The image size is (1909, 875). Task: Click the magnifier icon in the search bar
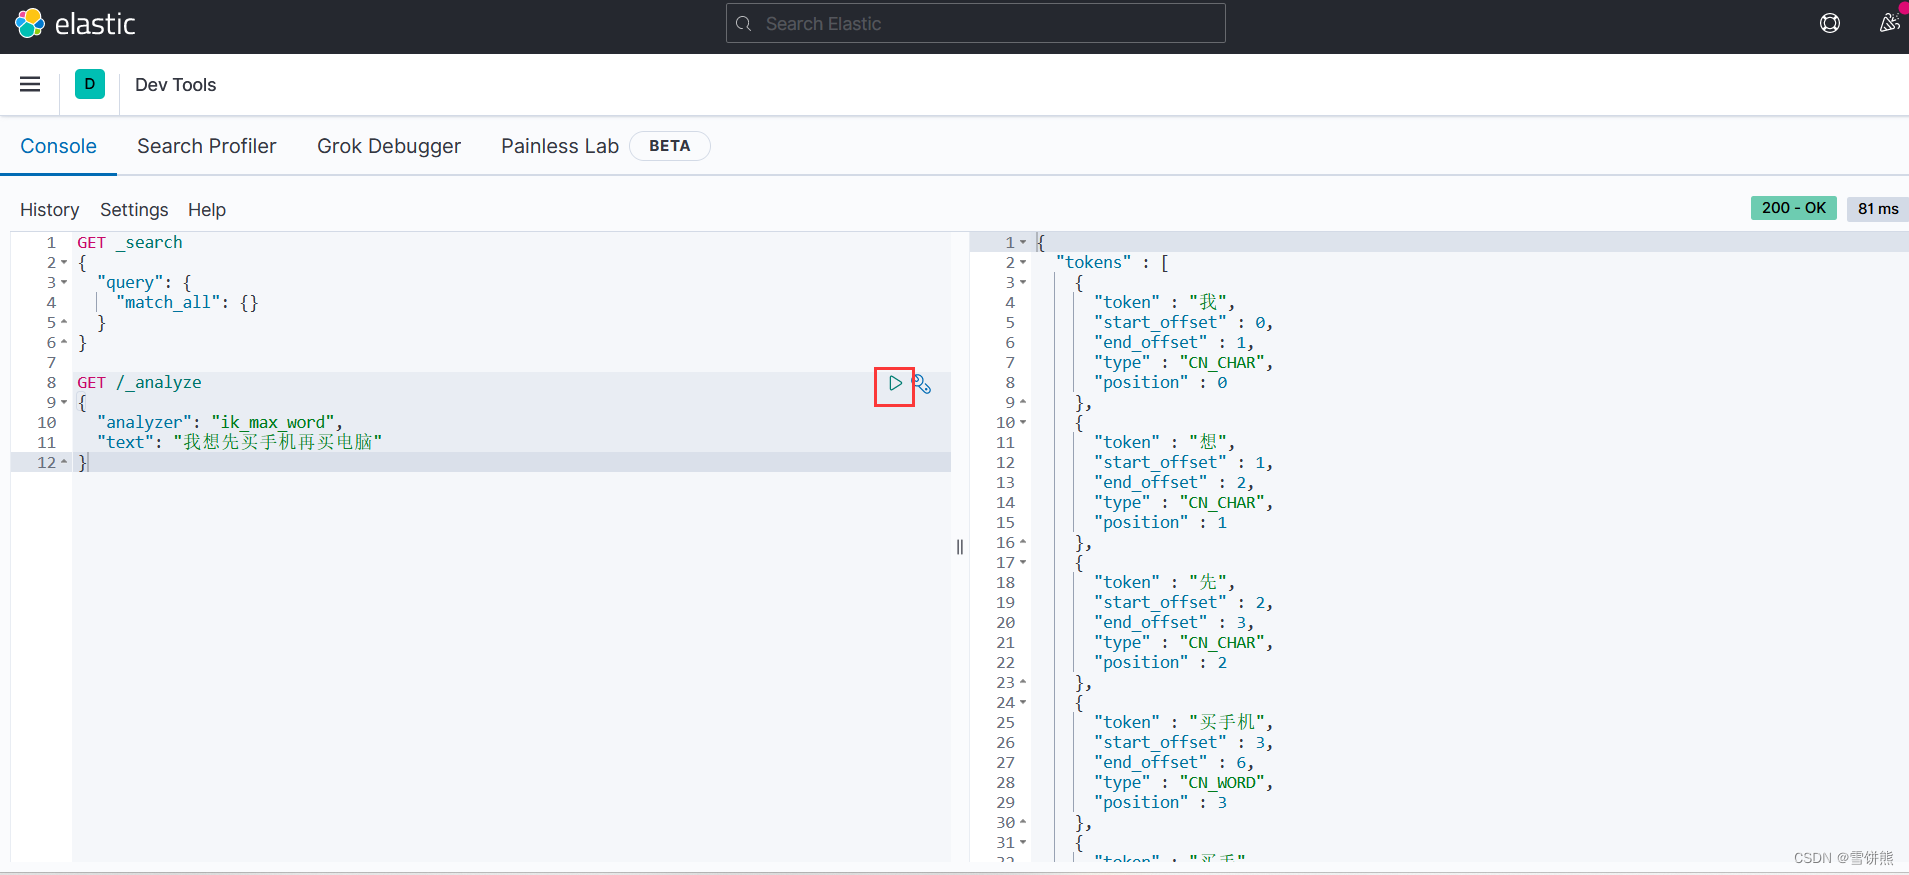coord(743,23)
